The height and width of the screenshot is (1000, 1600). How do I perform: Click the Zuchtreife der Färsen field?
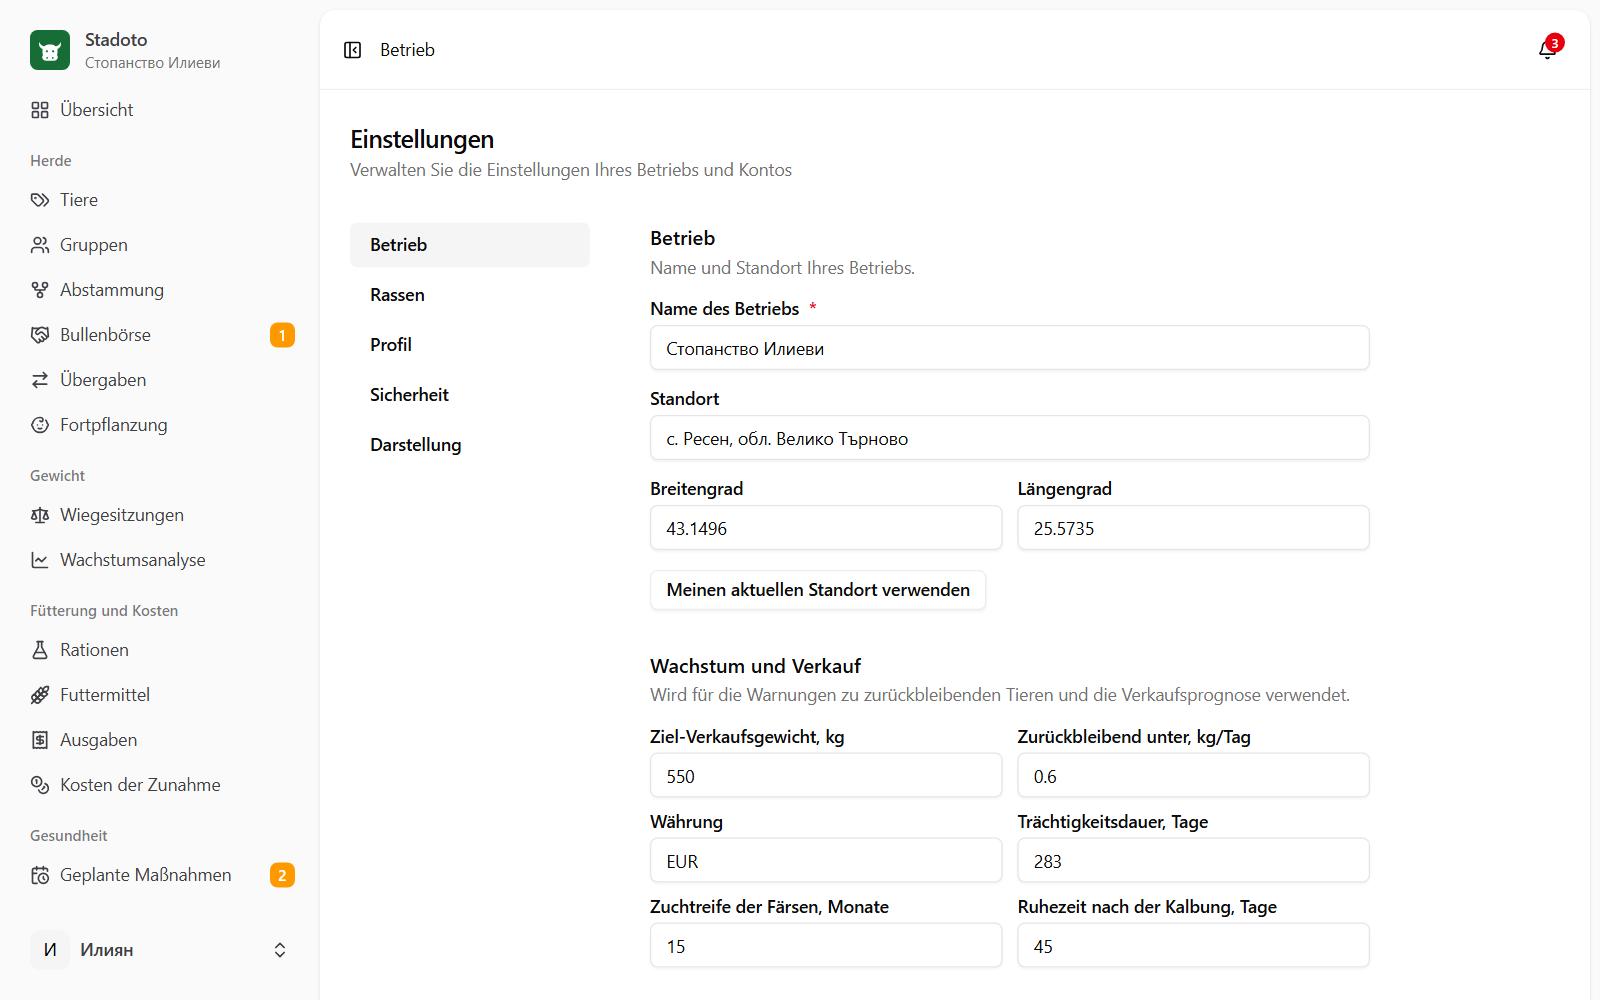pyautogui.click(x=826, y=946)
